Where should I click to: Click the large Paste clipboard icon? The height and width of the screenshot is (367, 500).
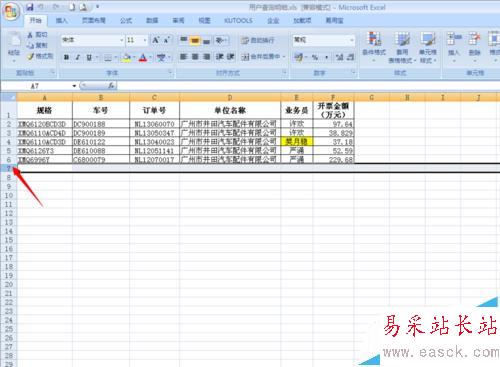pyautogui.click(x=14, y=39)
